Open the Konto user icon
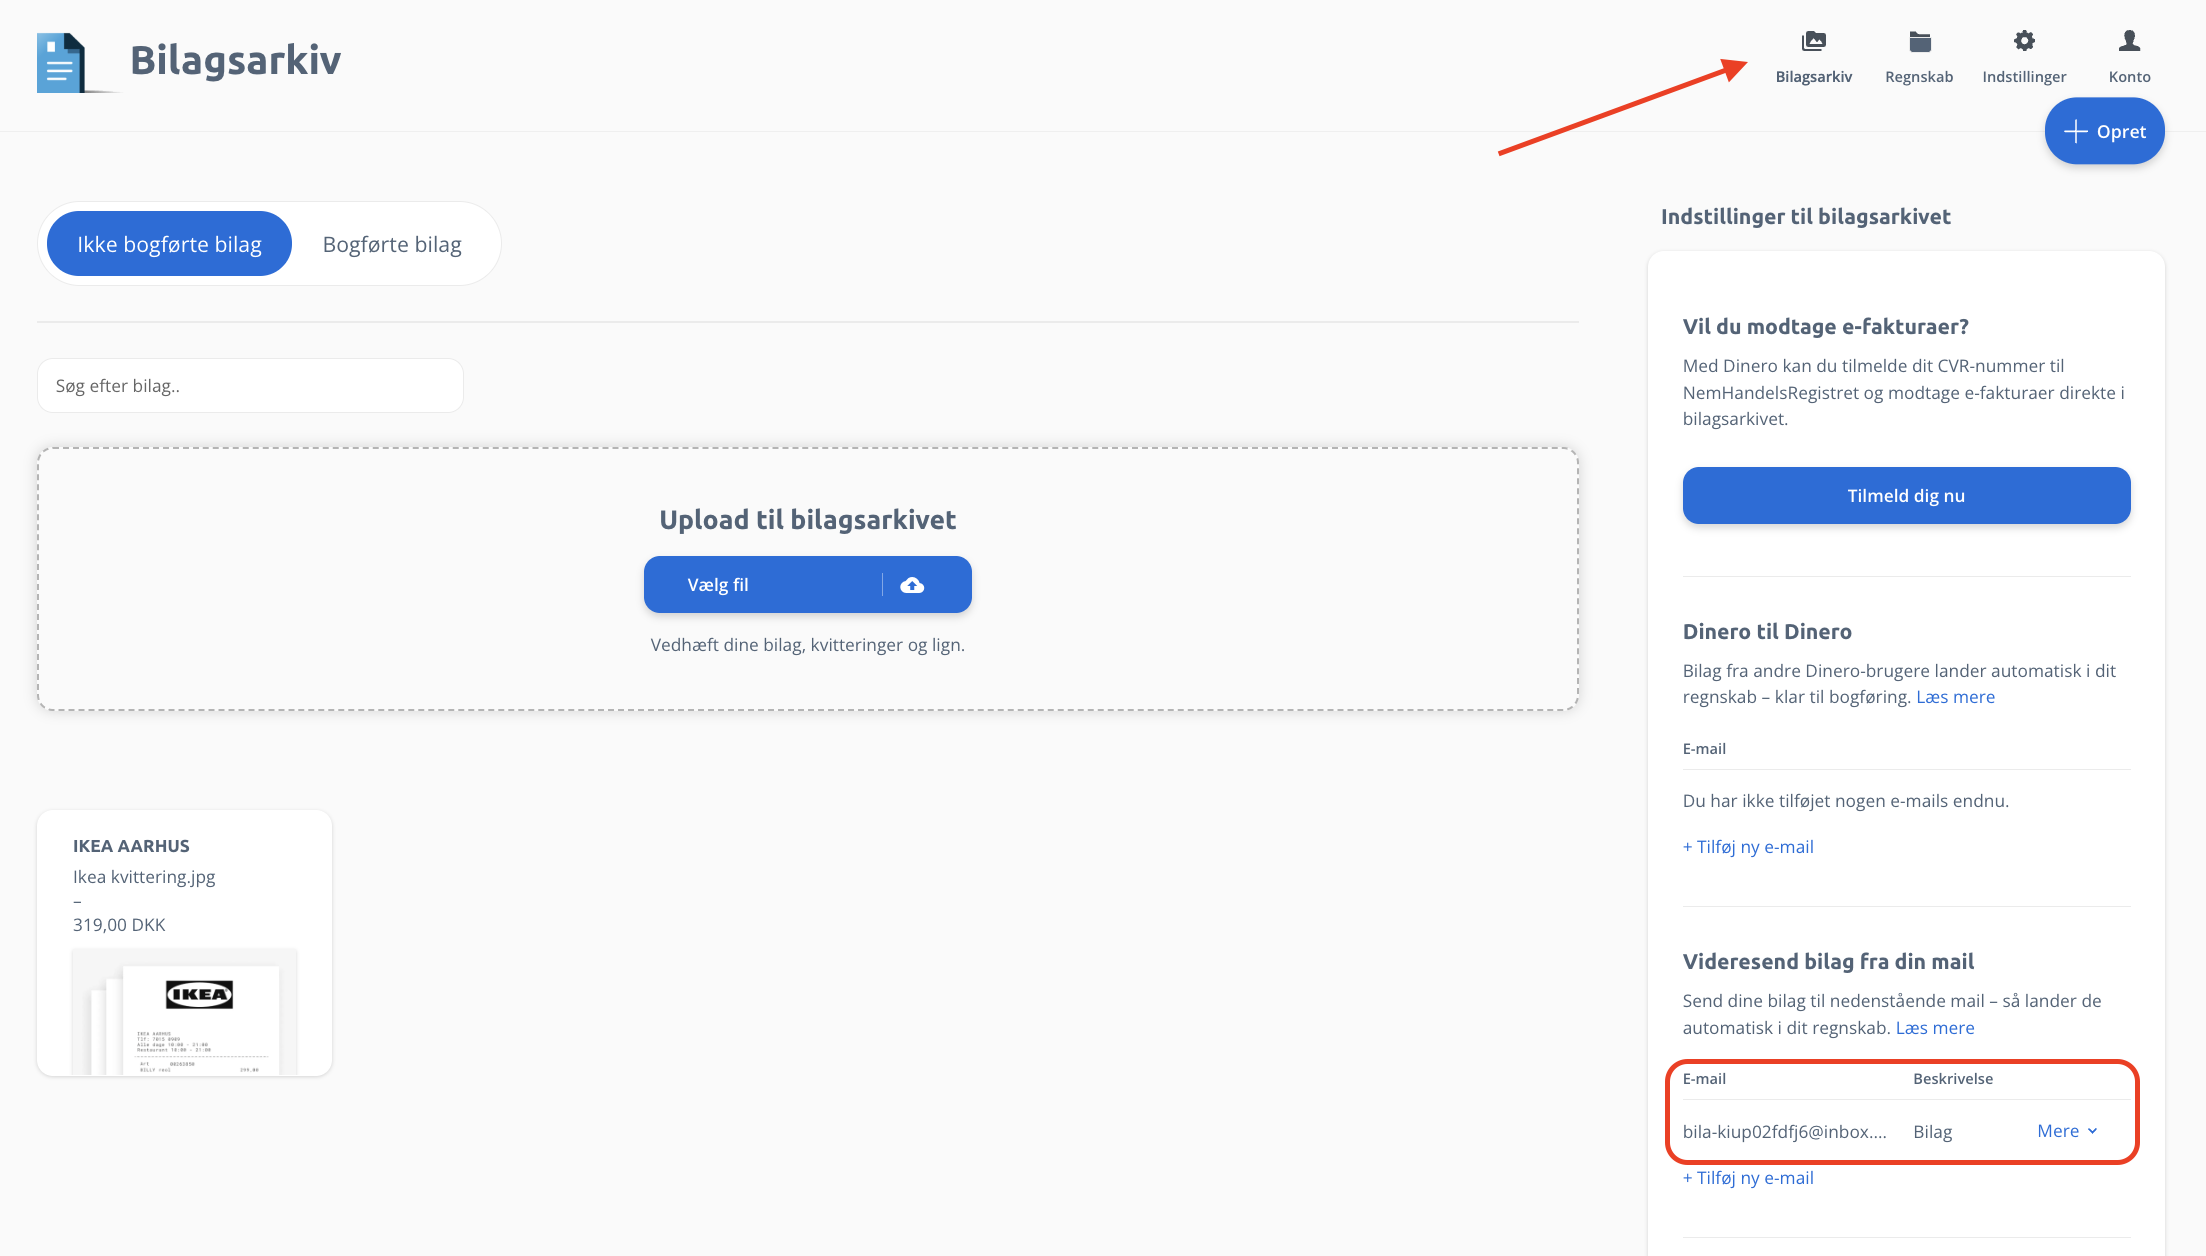2206x1256 pixels. pos(2129,41)
